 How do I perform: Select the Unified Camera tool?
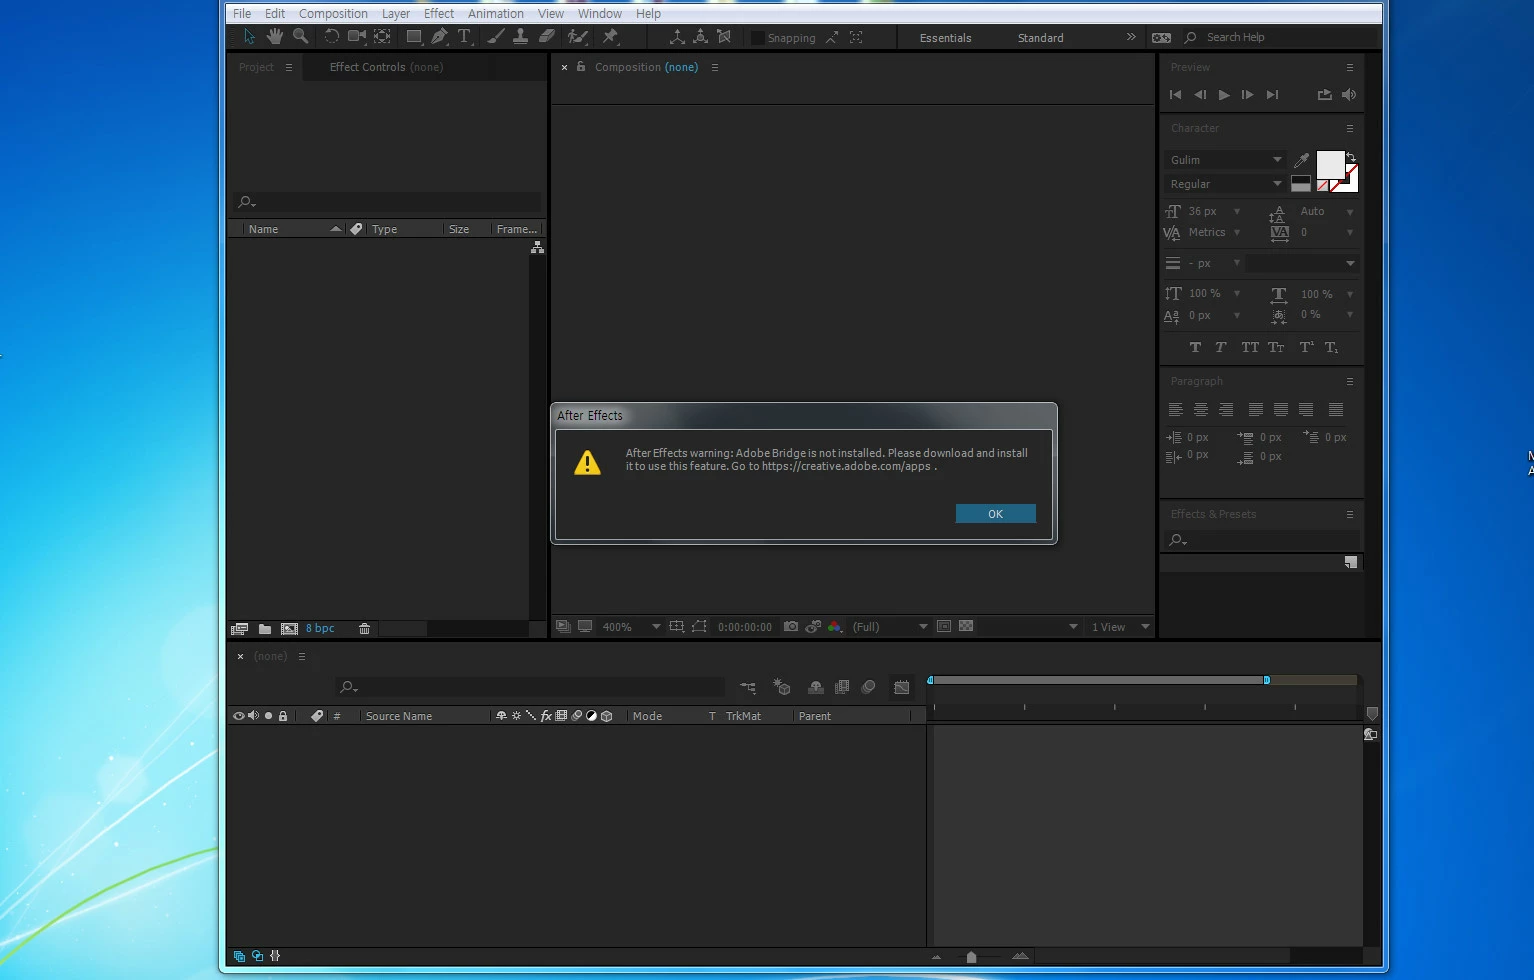click(x=357, y=37)
